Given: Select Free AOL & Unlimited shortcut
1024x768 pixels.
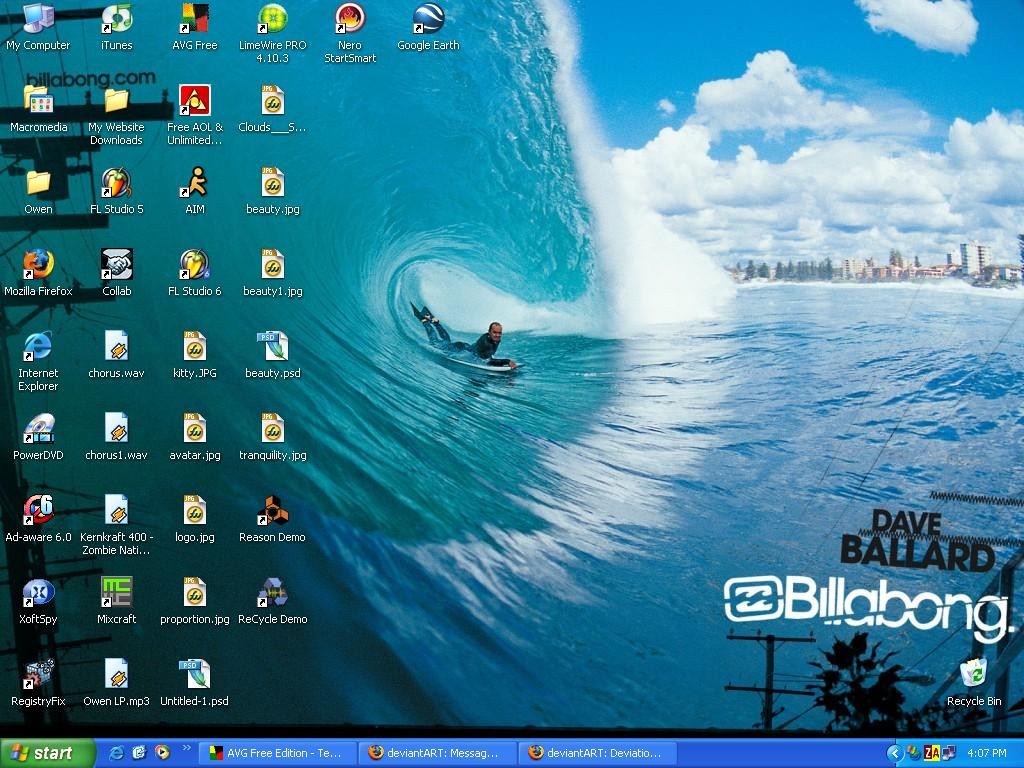Looking at the screenshot, I should (195, 116).
